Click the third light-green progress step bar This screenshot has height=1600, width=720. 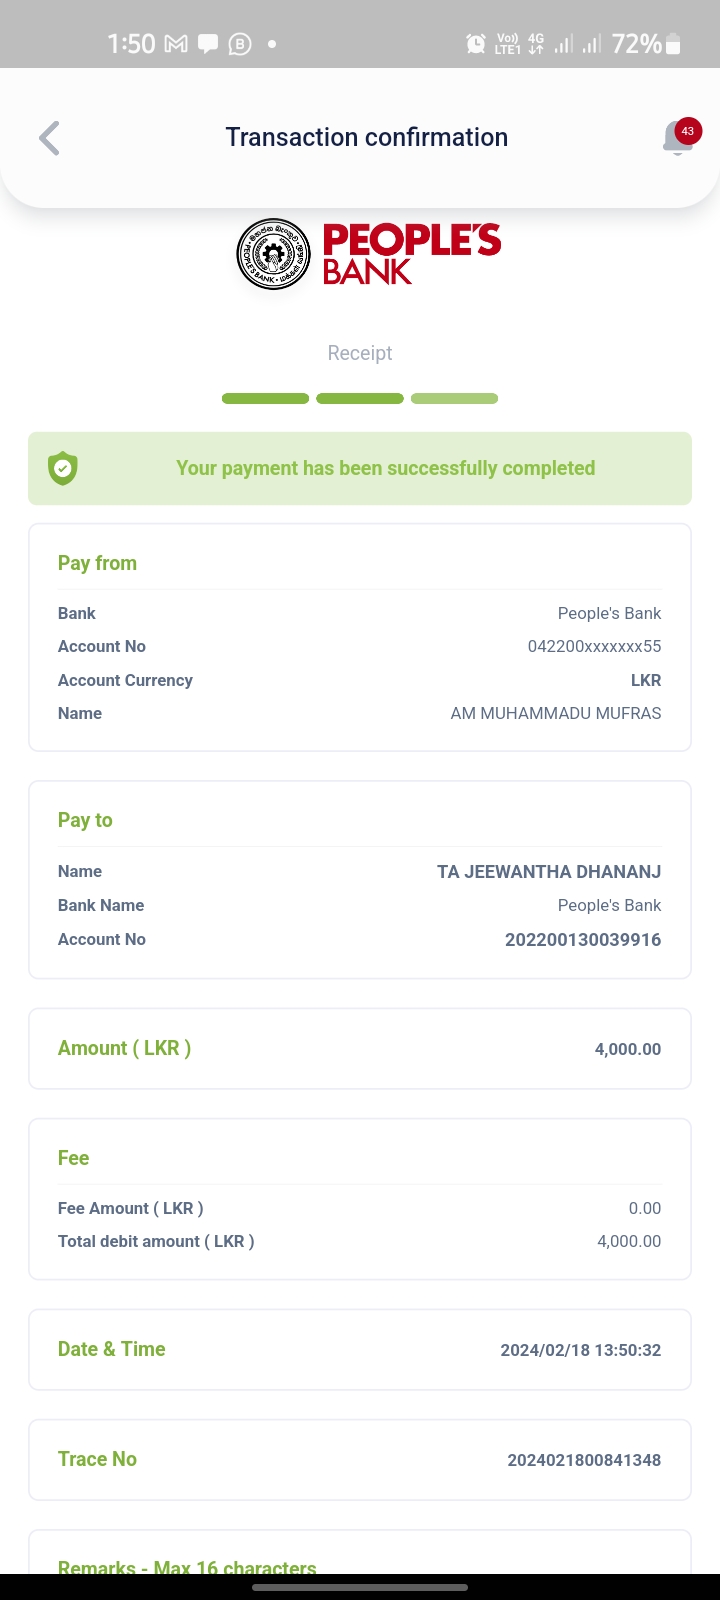[454, 399]
